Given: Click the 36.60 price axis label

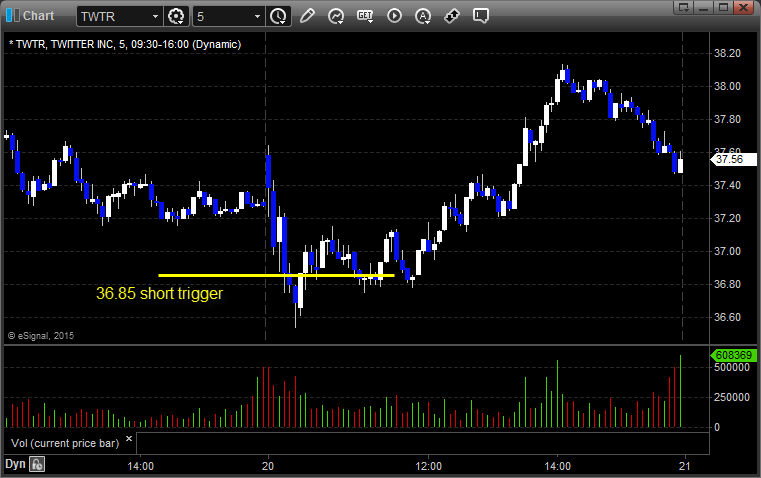Looking at the screenshot, I should pyautogui.click(x=728, y=317).
